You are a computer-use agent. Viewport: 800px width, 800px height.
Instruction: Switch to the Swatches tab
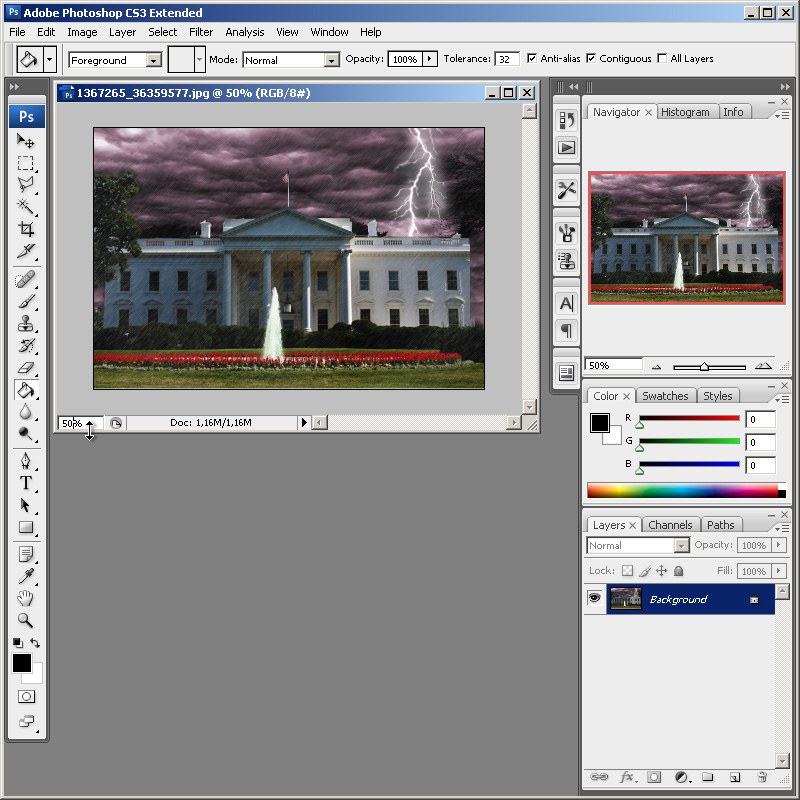click(x=665, y=396)
